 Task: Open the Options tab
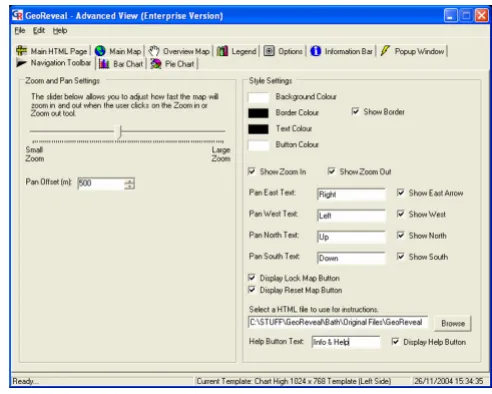283,51
